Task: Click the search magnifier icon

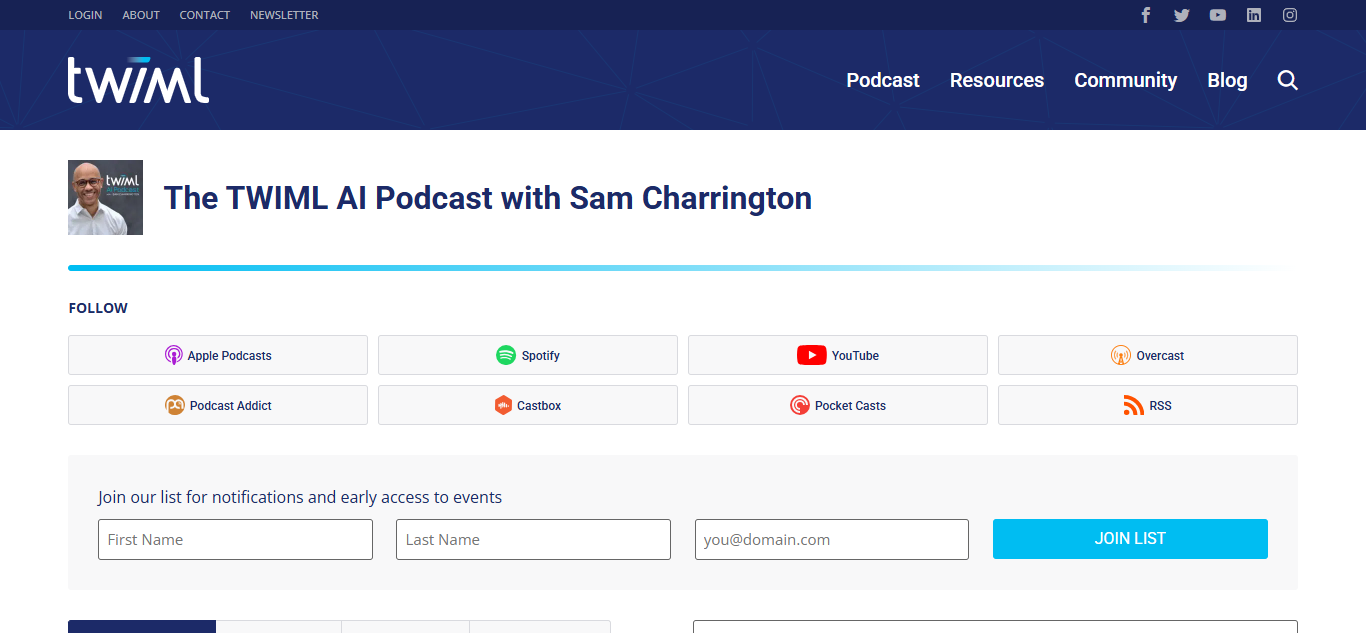Action: 1288,81
